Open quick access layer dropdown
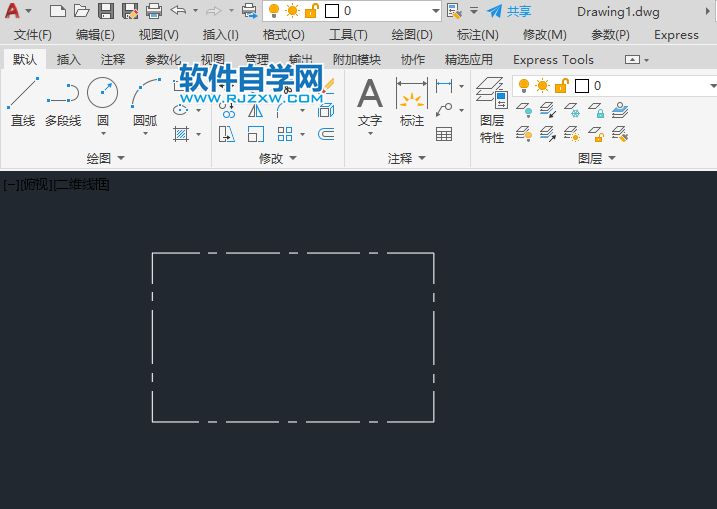 (434, 11)
